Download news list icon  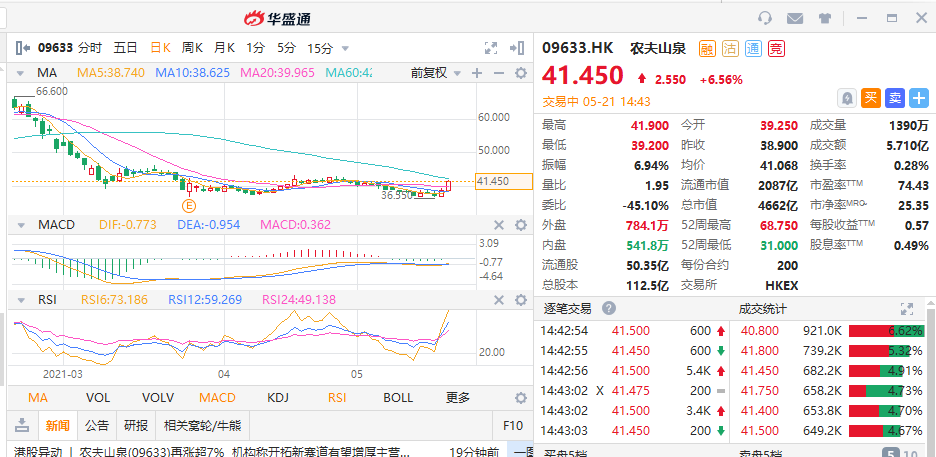pos(22,425)
